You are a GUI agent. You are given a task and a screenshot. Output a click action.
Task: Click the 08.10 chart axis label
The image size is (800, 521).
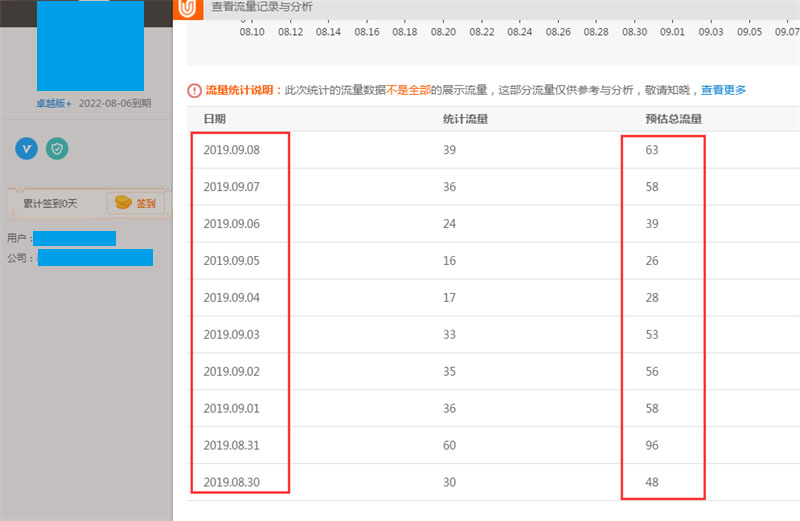[252, 32]
